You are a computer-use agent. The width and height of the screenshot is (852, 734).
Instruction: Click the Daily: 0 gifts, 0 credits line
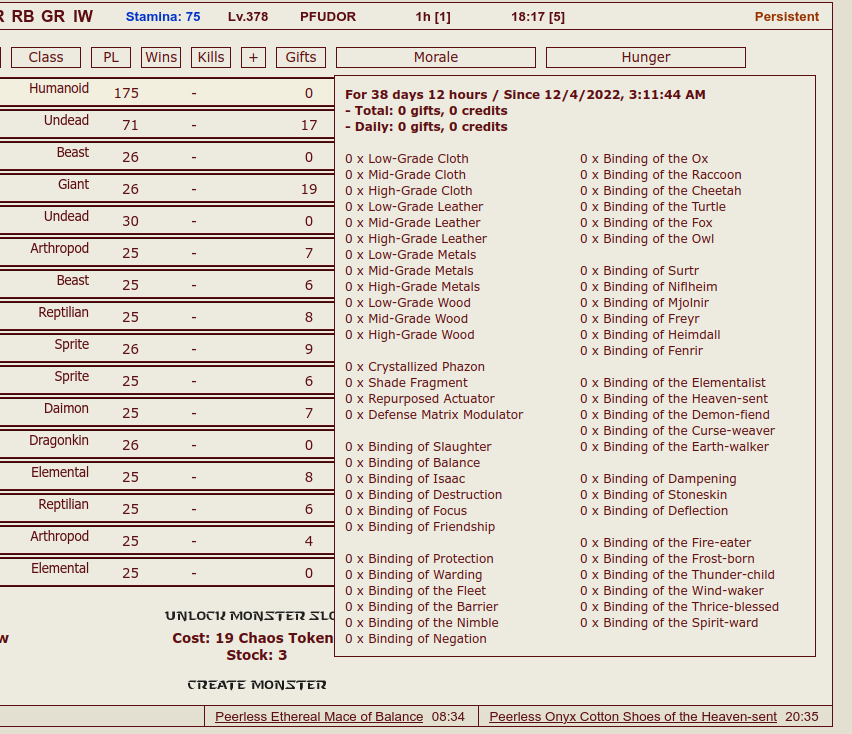coord(426,127)
